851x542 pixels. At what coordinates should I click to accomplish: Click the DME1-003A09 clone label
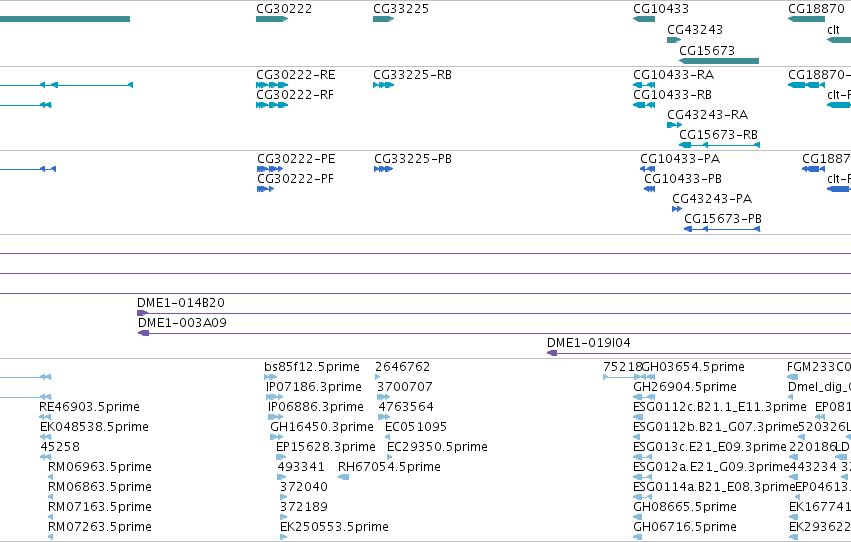click(182, 323)
